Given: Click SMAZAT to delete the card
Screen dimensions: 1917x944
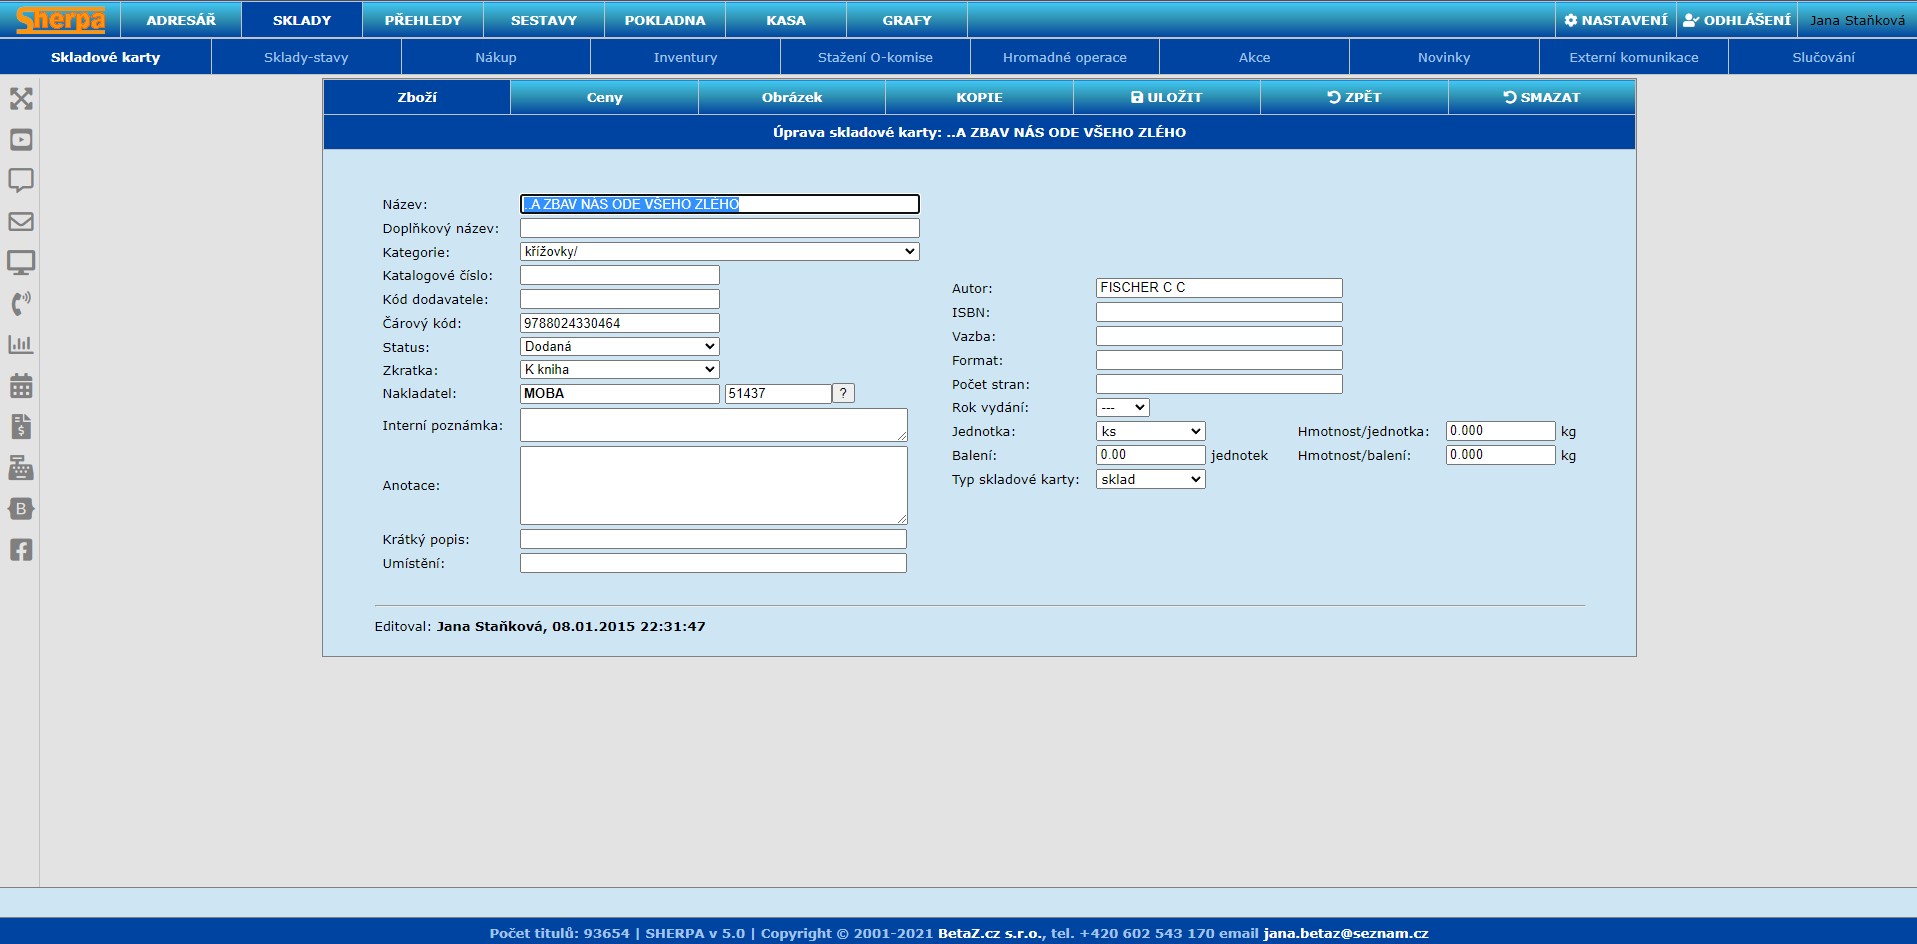Looking at the screenshot, I should pos(1542,97).
